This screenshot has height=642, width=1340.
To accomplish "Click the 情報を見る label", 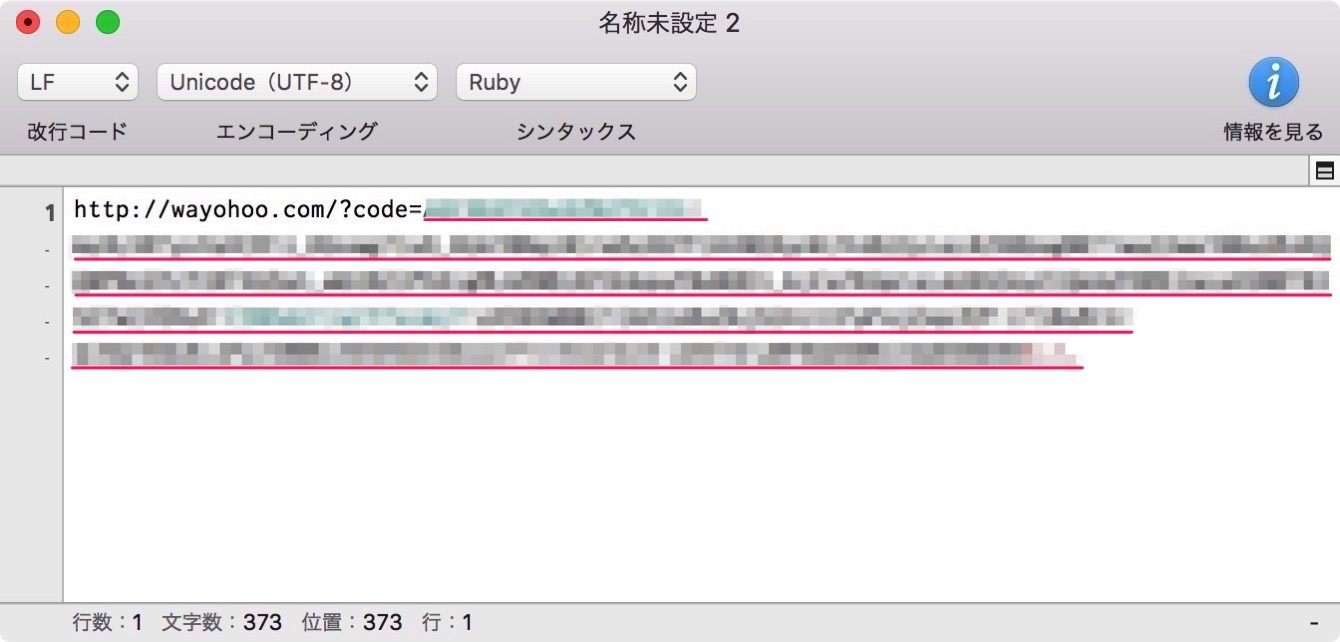I will tap(1273, 132).
